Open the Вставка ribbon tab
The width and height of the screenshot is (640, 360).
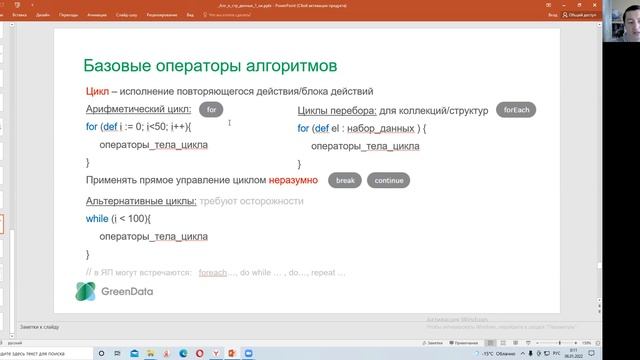pos(19,15)
